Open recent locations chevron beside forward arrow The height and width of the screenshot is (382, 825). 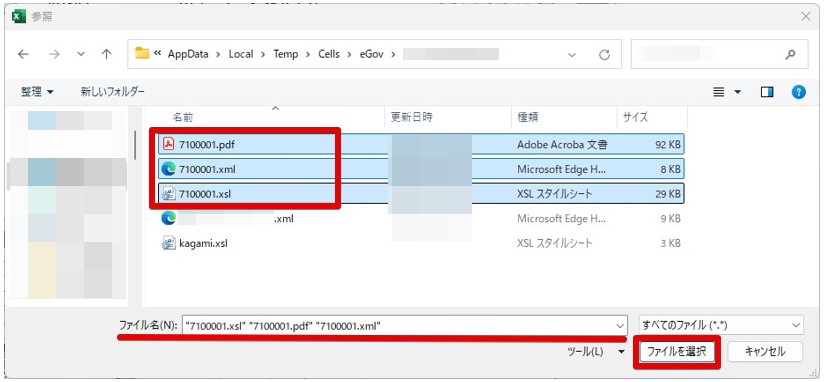pos(81,54)
